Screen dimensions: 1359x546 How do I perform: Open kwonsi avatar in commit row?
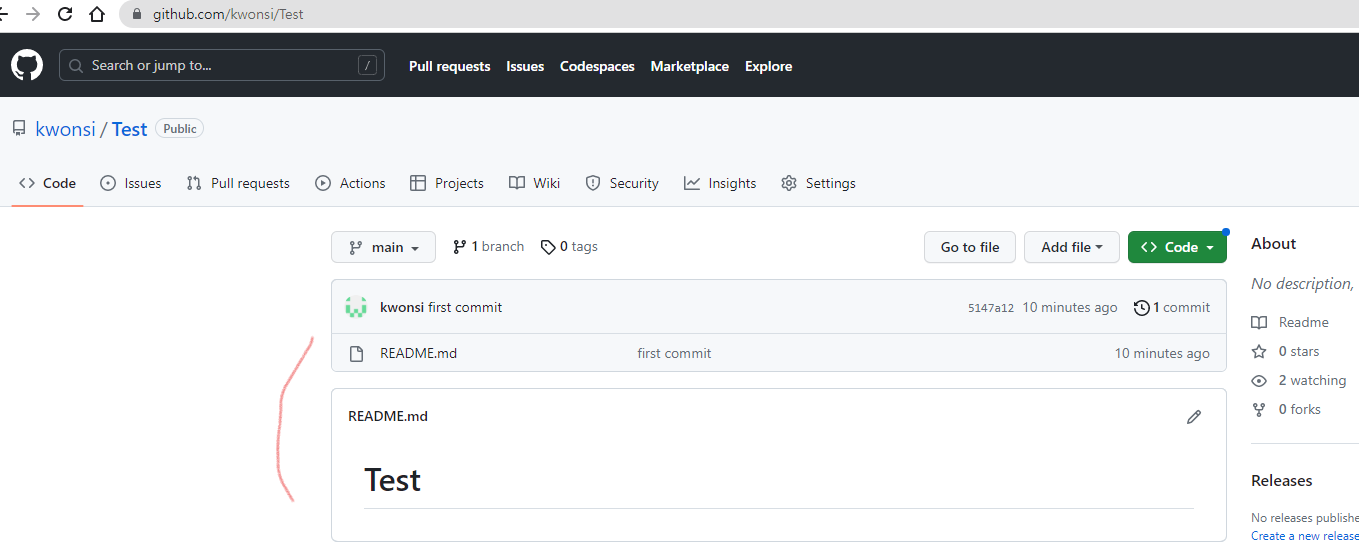[x=356, y=307]
